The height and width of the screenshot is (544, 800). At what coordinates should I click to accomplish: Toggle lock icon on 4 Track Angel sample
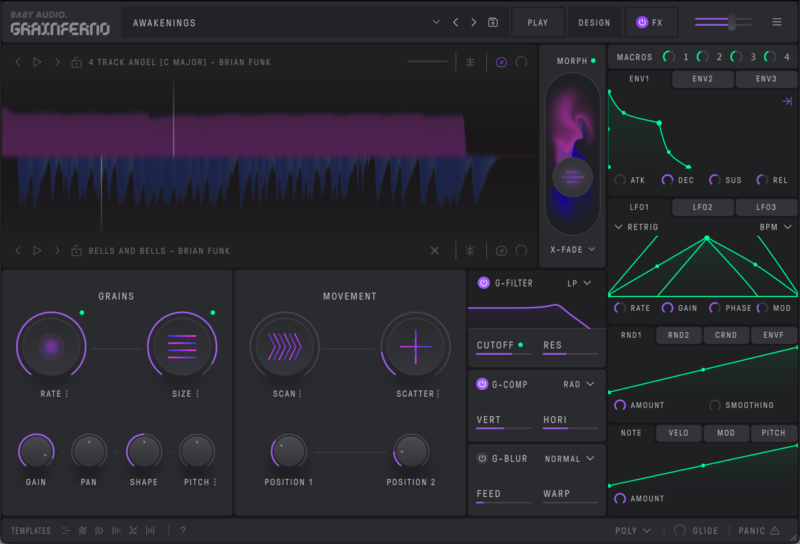coord(77,62)
